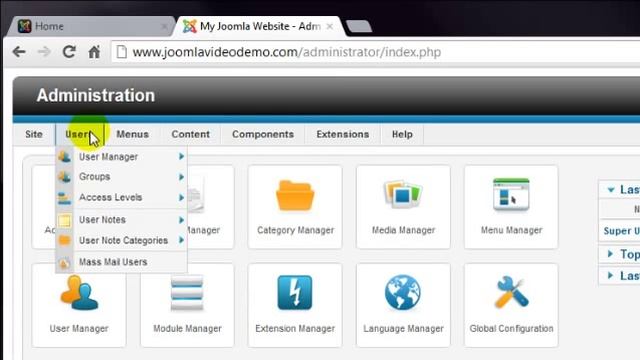Open the Menu Manager icon
This screenshot has width=640, height=360.
tap(511, 195)
